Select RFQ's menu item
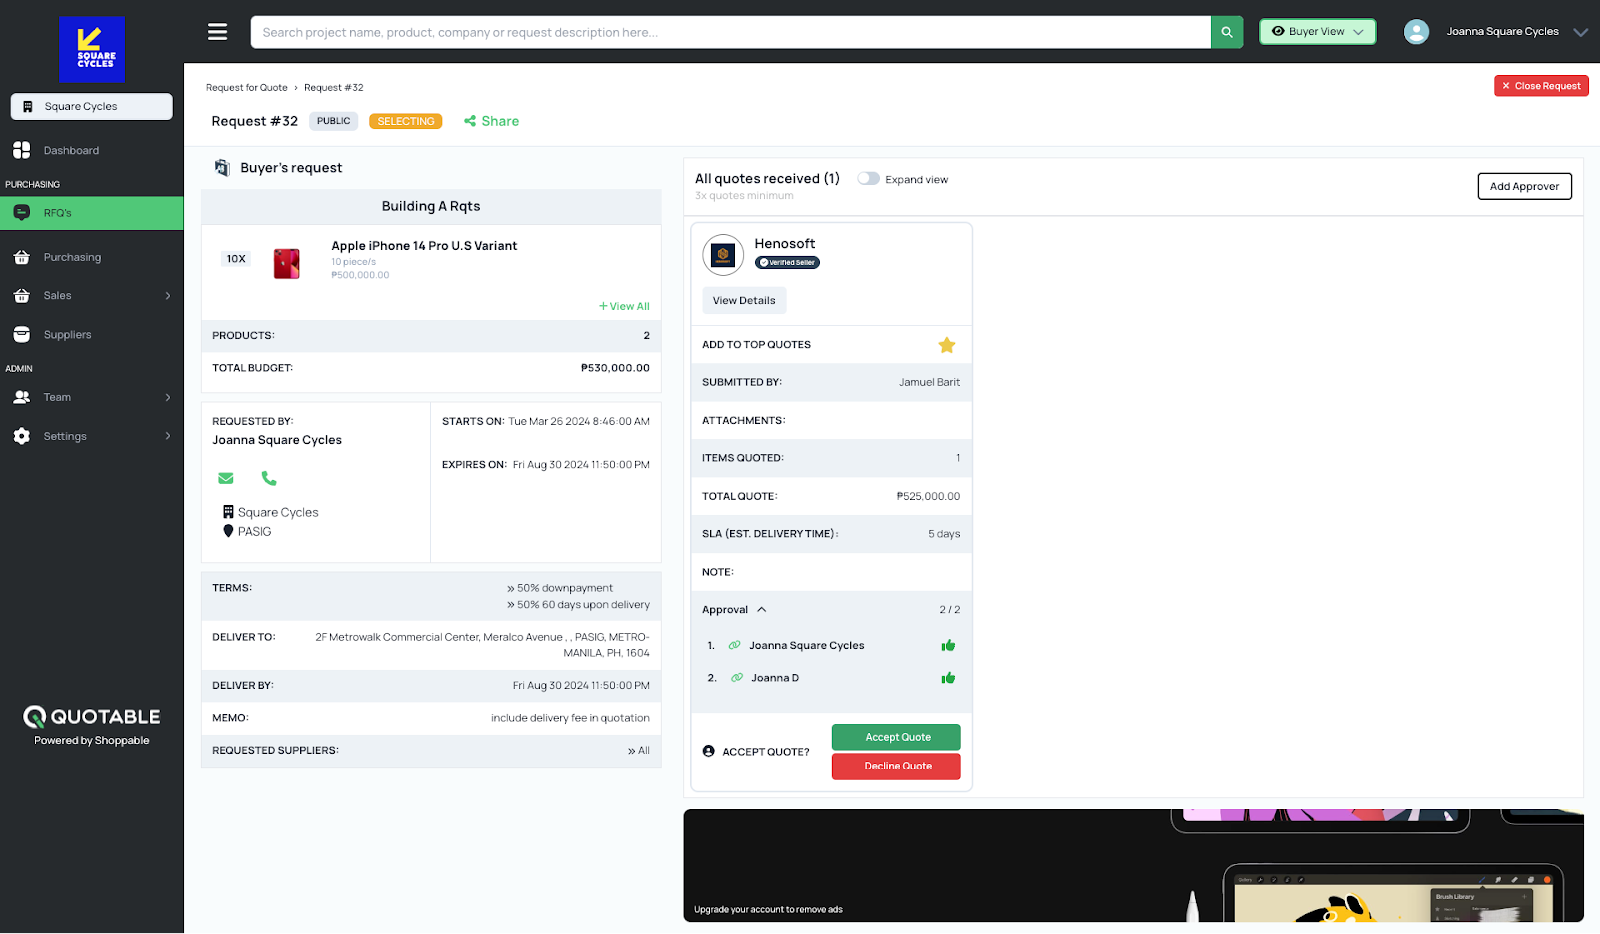Screen dimensions: 1600x934 92,213
